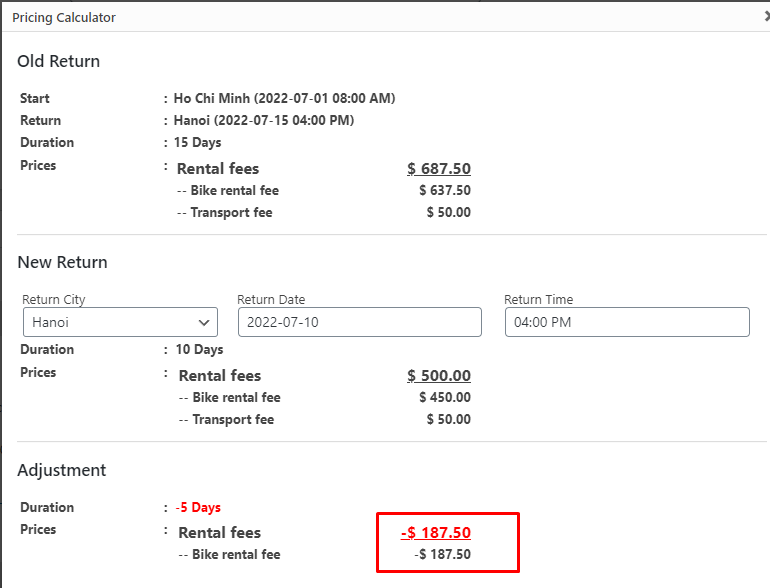The height and width of the screenshot is (588, 770).
Task: Open the Return City dropdown
Action: point(119,322)
